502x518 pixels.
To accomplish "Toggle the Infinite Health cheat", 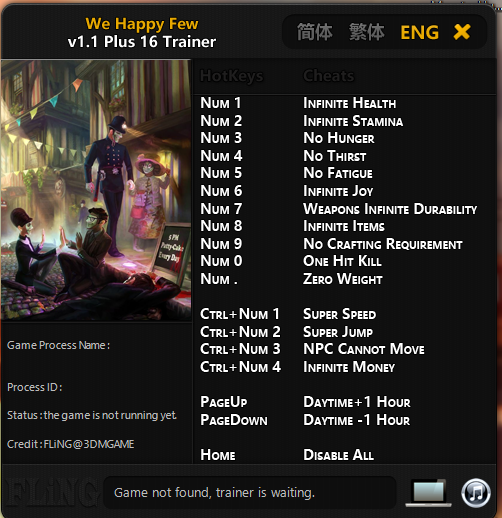I will click(x=349, y=103).
